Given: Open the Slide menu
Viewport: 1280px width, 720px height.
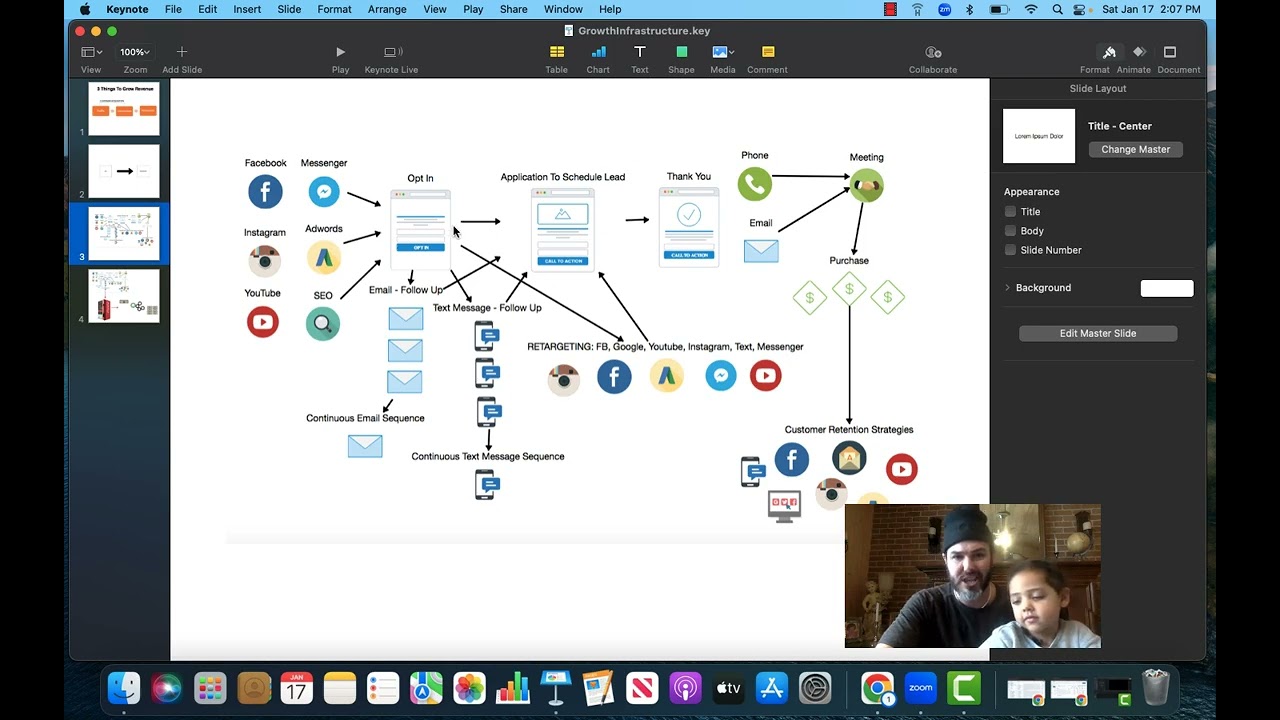Looking at the screenshot, I should click(289, 9).
